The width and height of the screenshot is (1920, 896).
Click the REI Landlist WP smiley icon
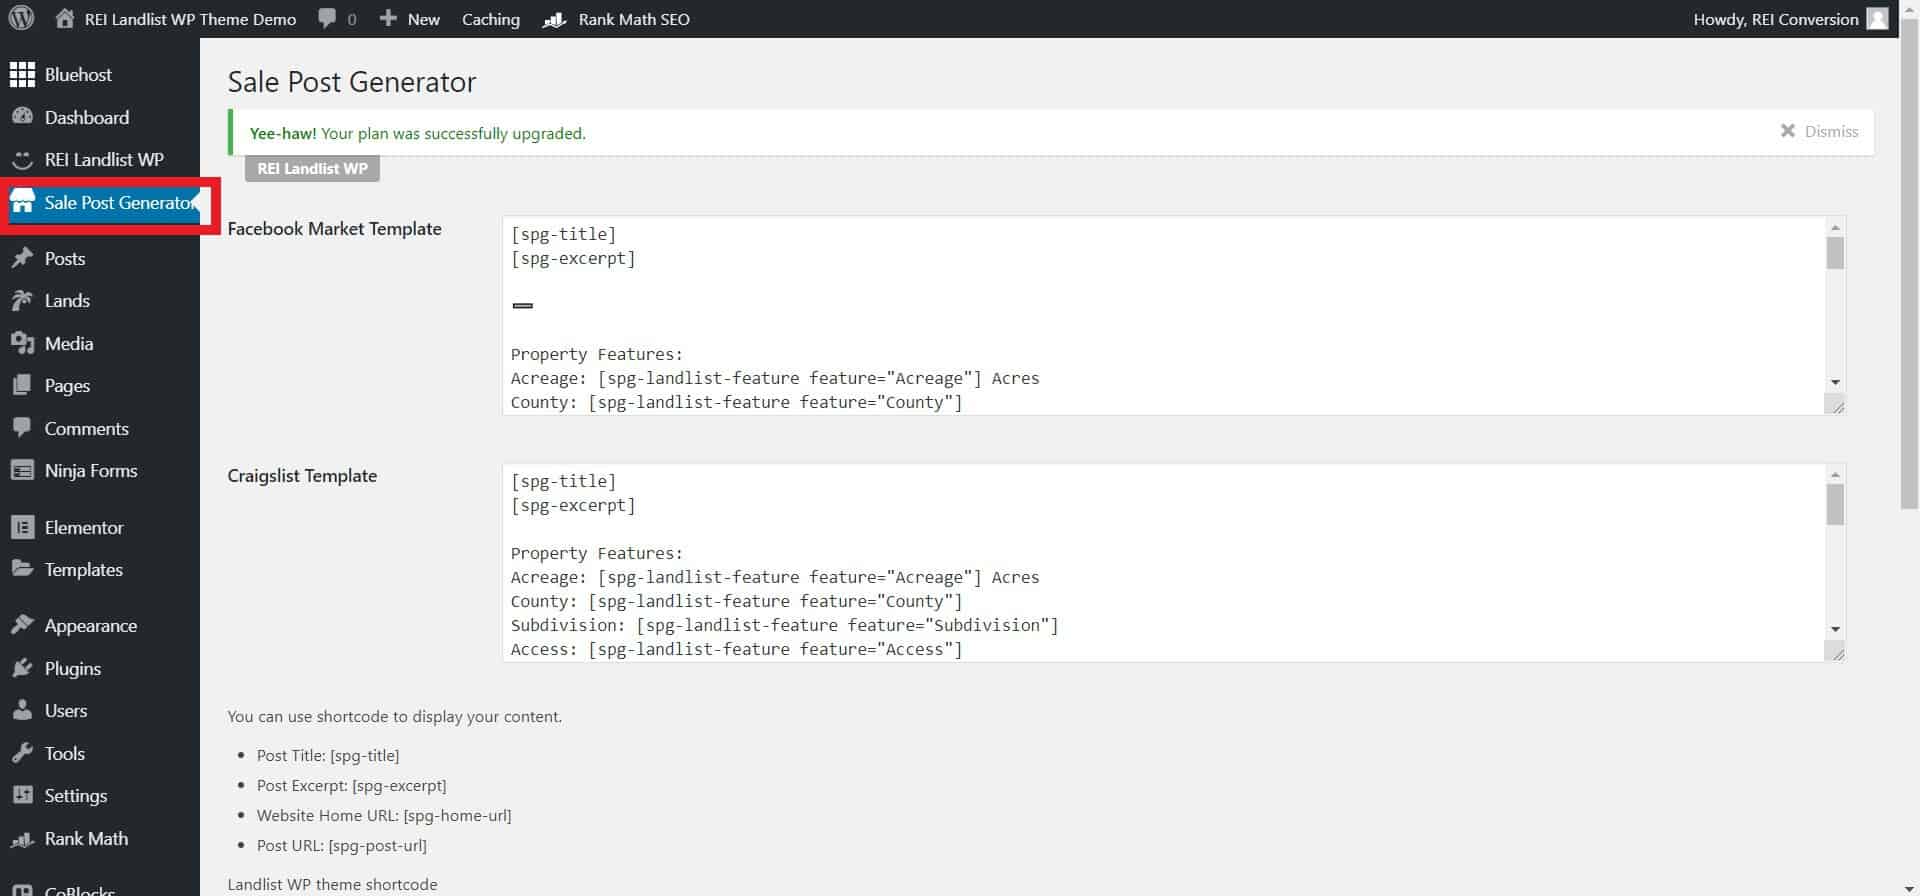tap(22, 160)
